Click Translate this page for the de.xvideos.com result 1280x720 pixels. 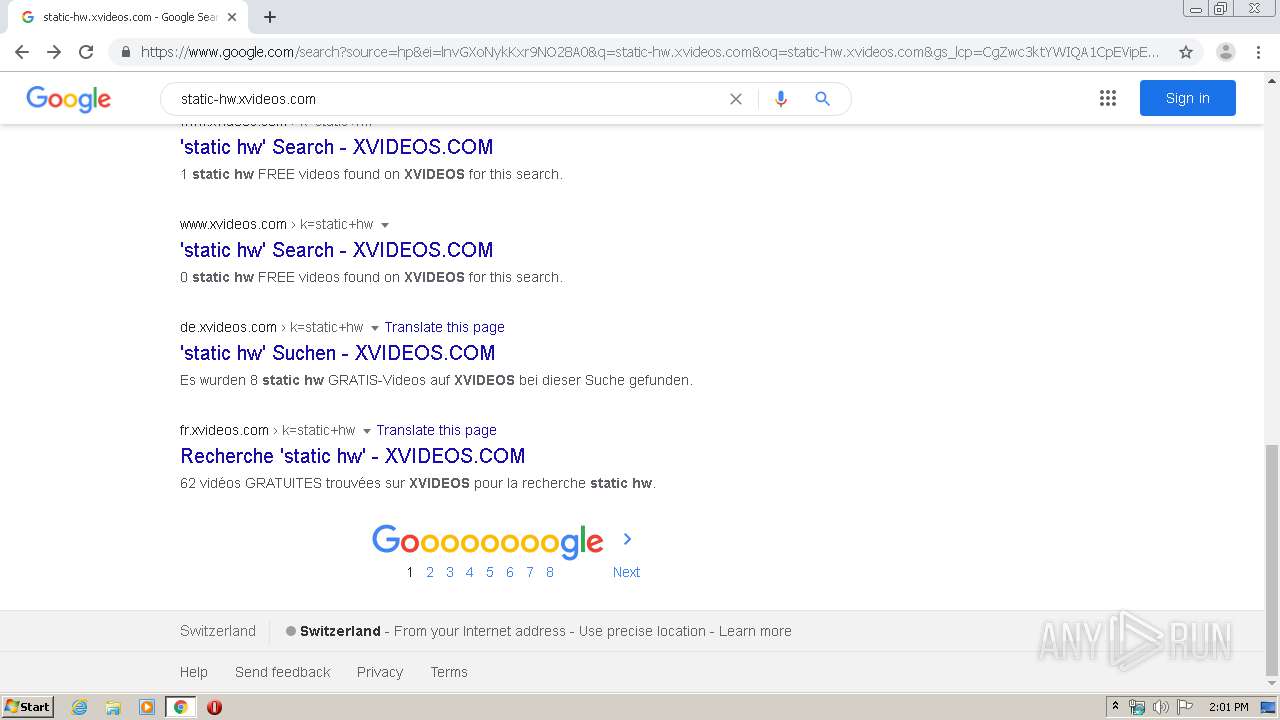444,327
